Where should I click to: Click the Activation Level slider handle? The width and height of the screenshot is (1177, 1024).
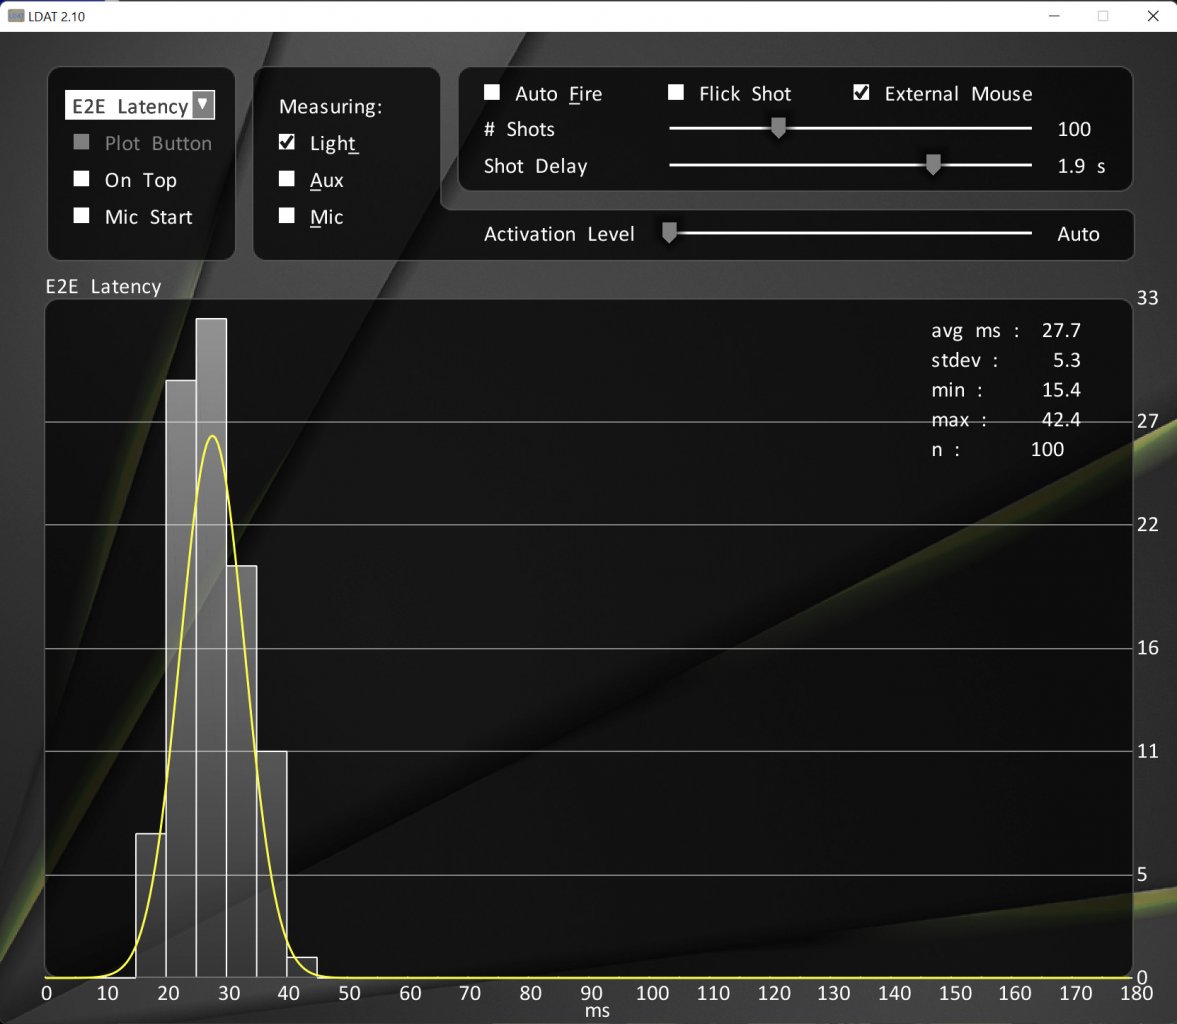(x=670, y=233)
